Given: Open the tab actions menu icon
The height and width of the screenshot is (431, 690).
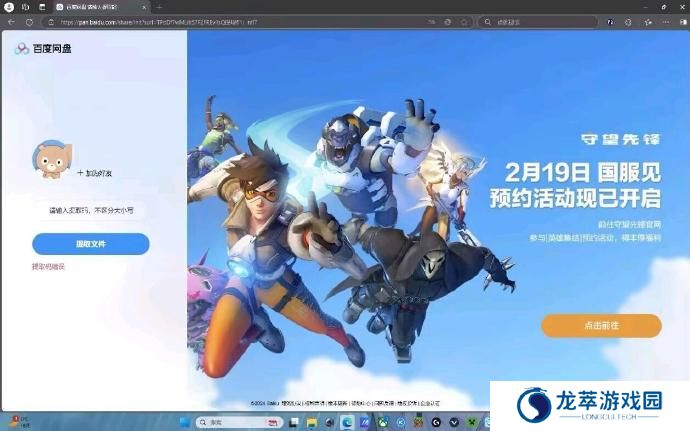Looking at the screenshot, I should (42, 7).
